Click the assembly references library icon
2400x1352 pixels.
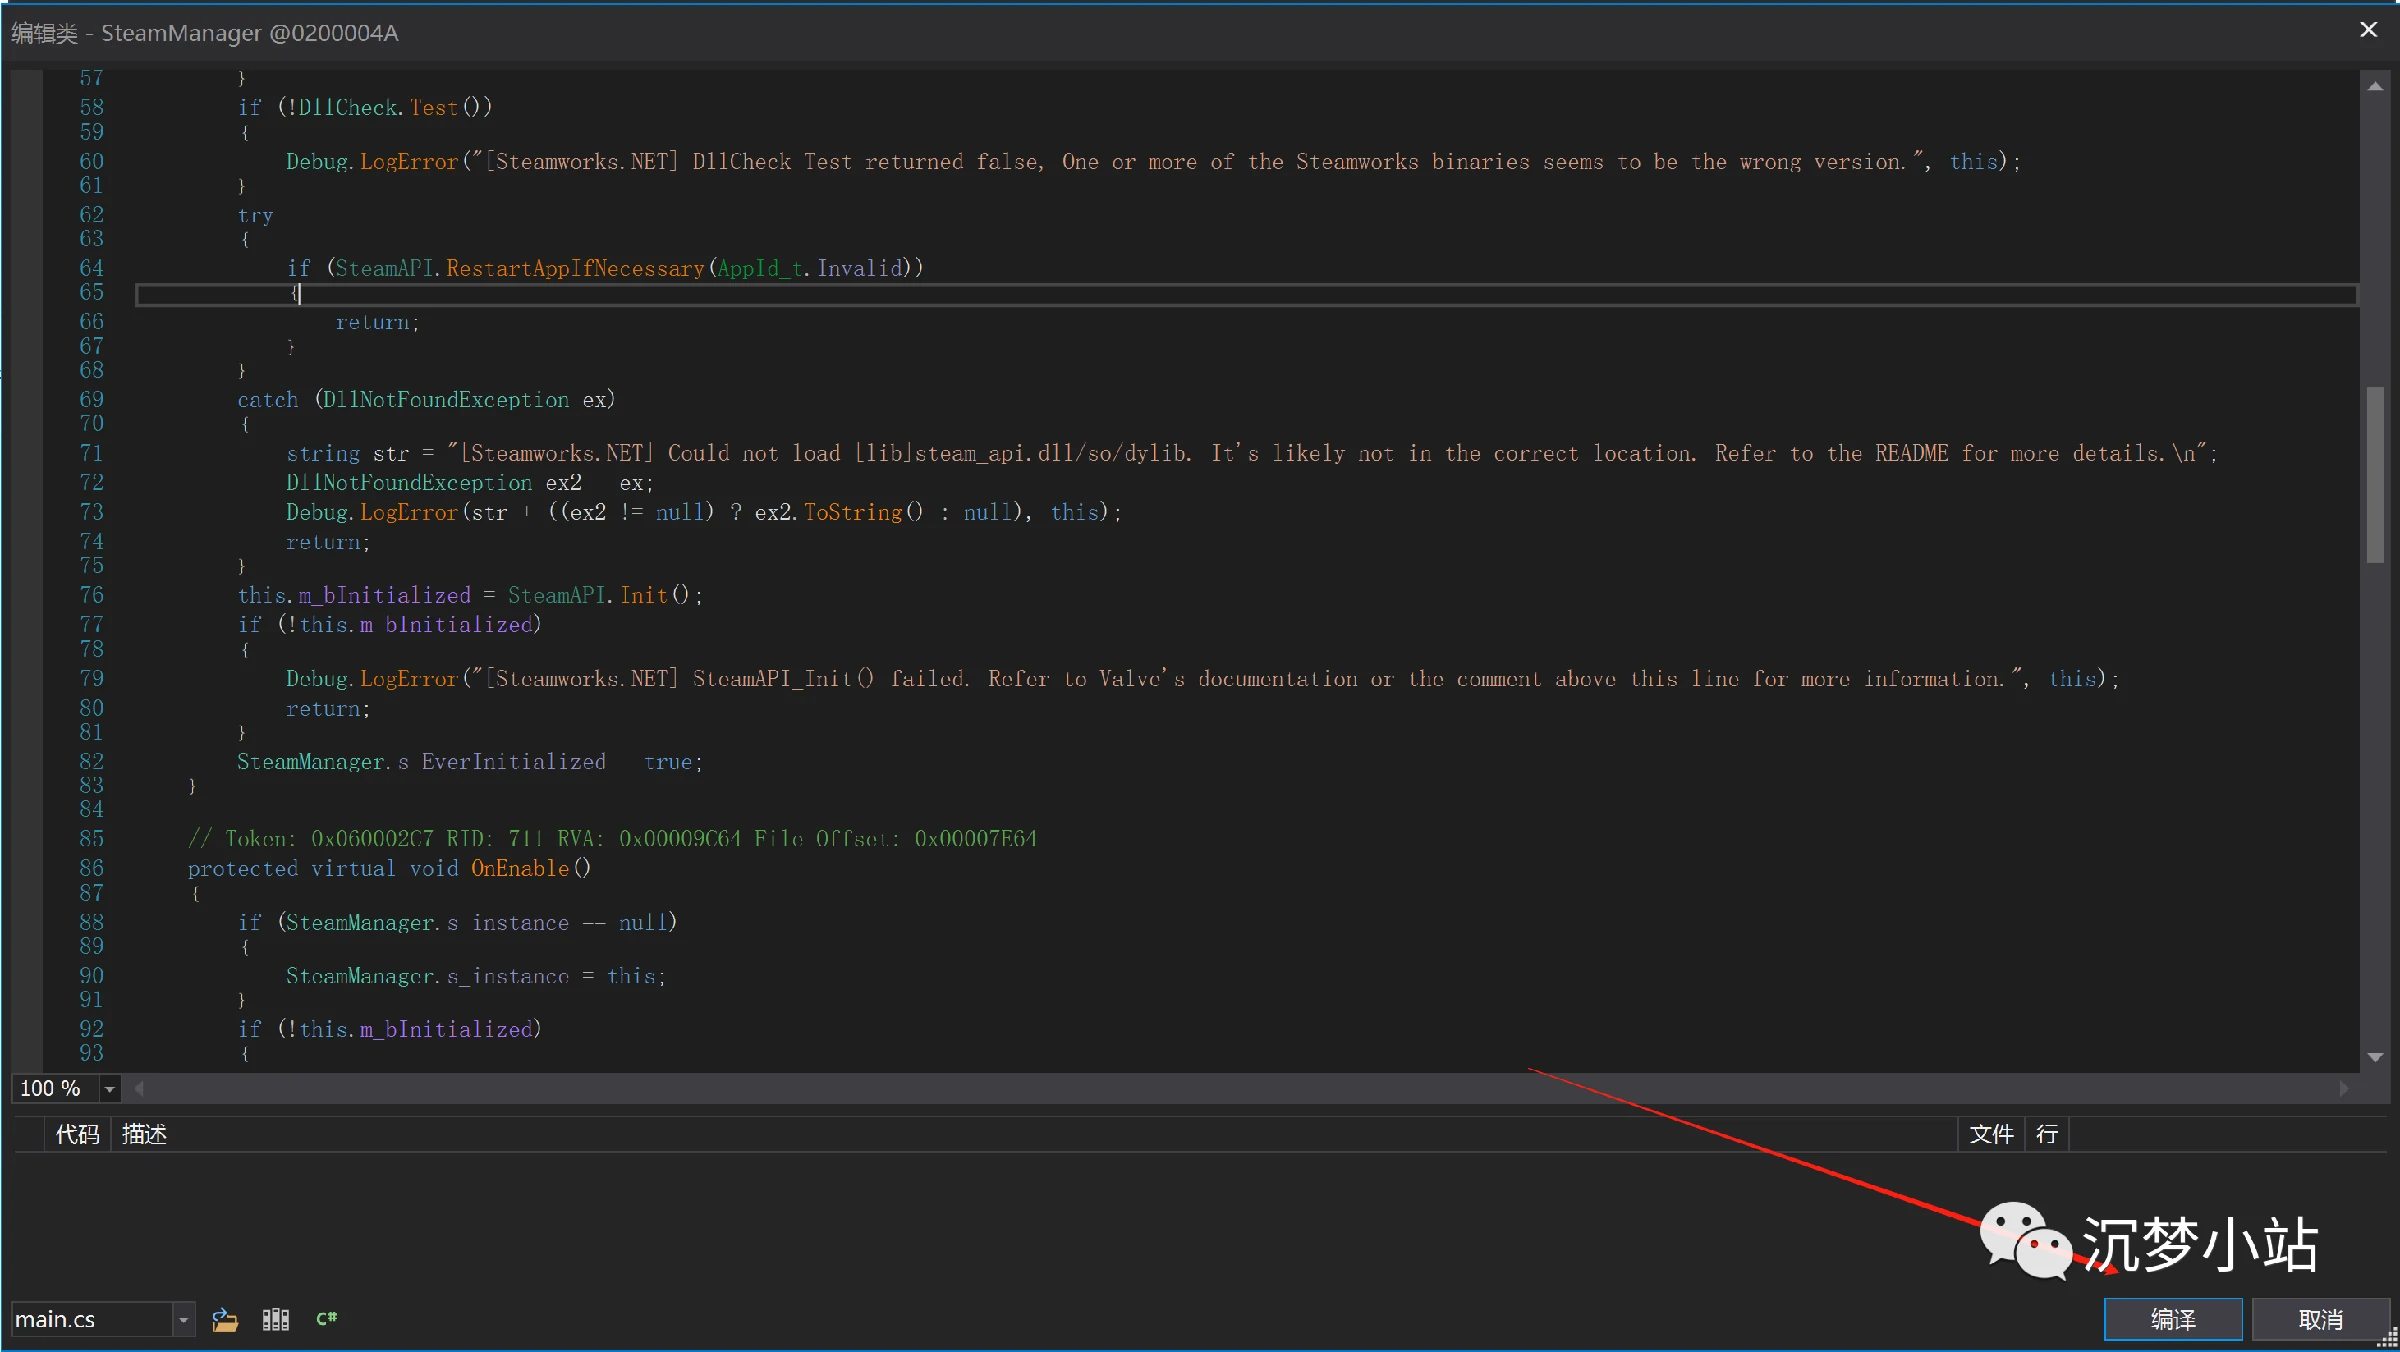pyautogui.click(x=276, y=1320)
